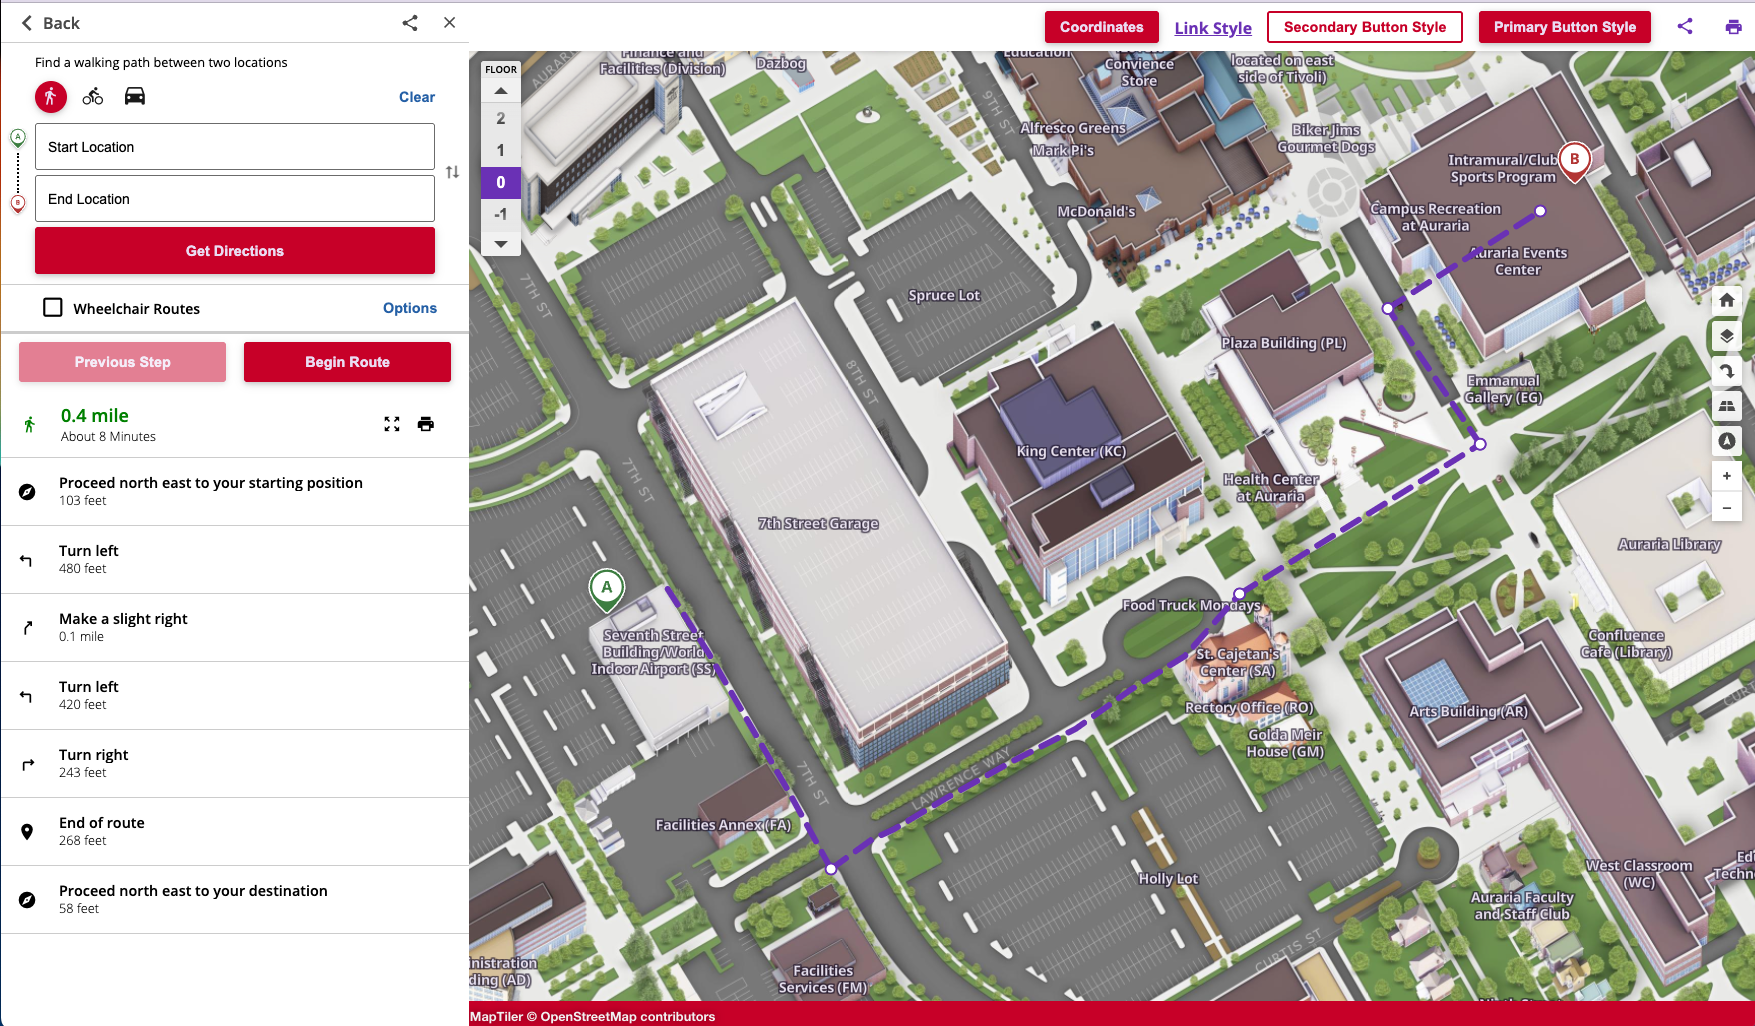Select floor 0
1755x1026 pixels.
tap(501, 182)
